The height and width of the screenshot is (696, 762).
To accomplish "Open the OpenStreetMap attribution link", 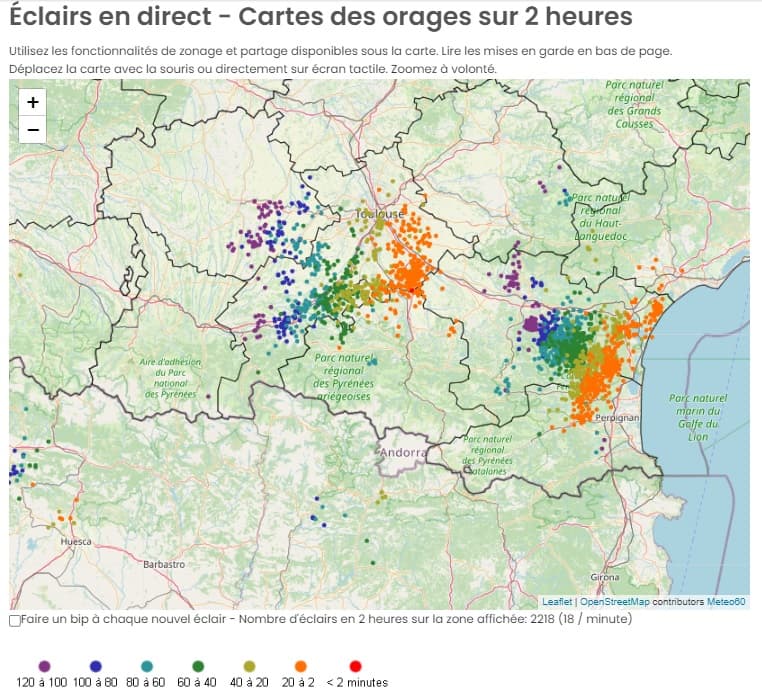I will coord(614,602).
